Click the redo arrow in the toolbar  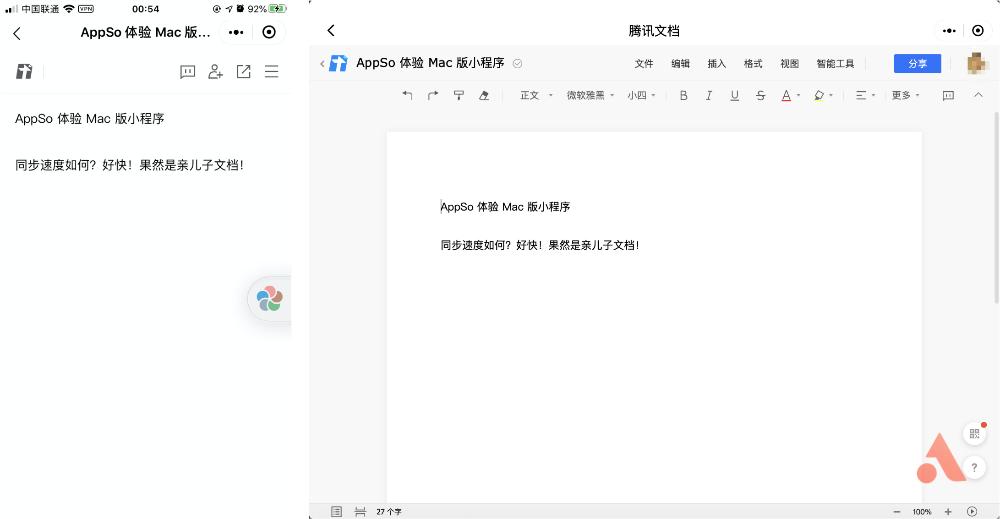pos(433,96)
